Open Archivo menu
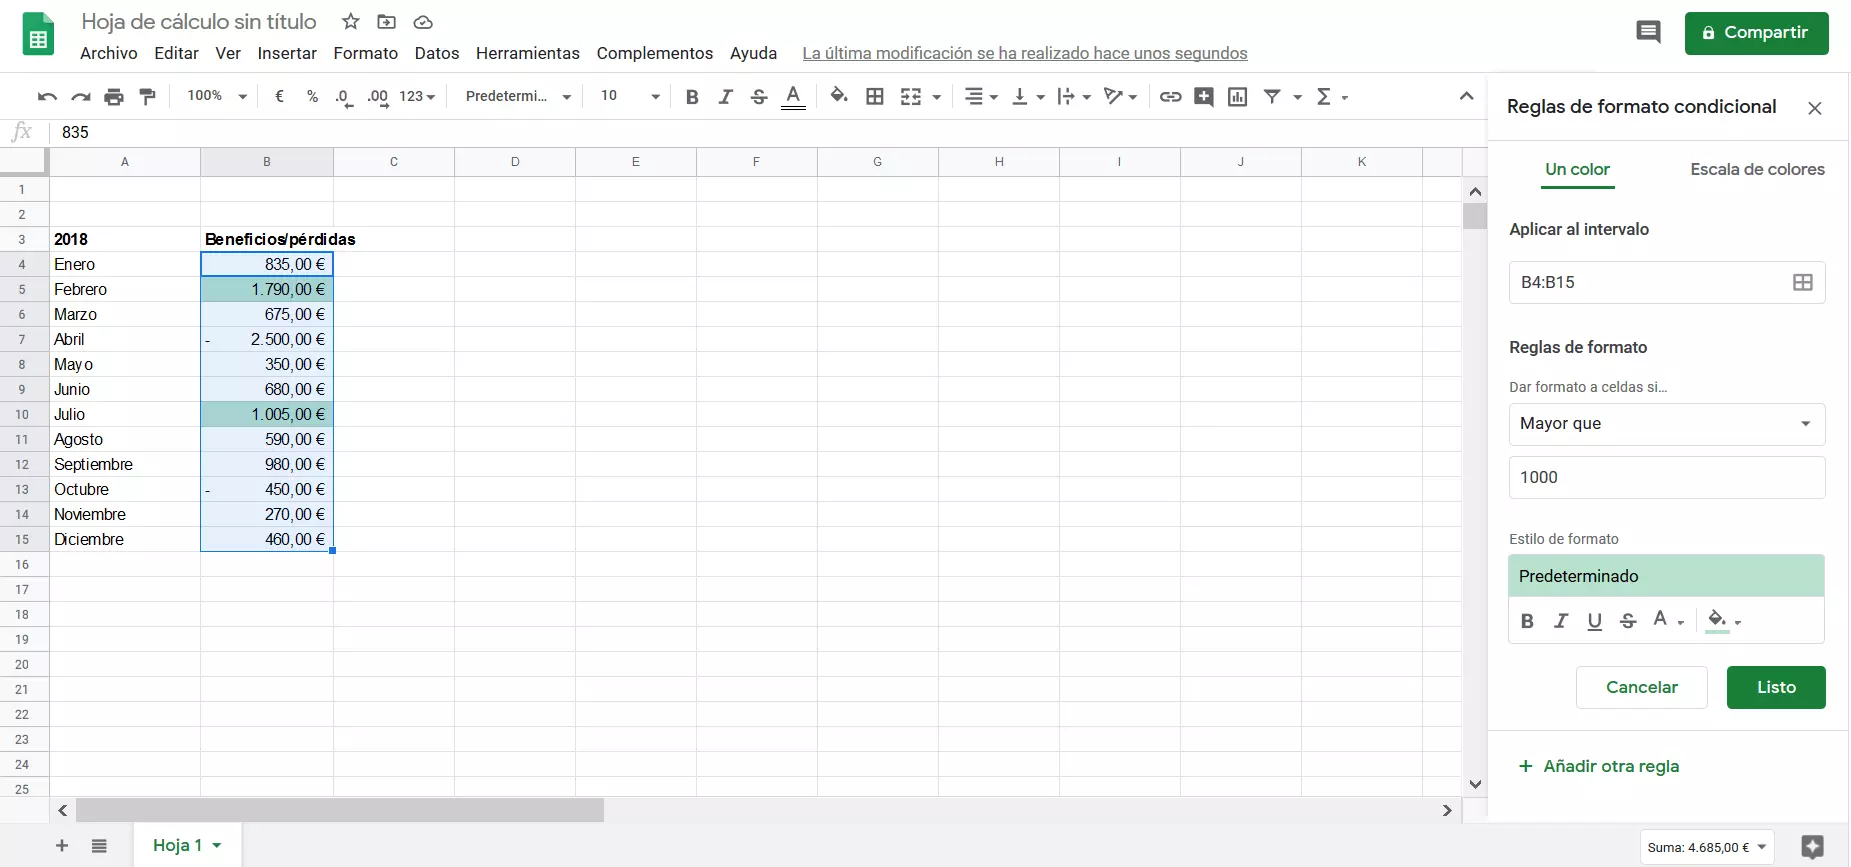1851x867 pixels. point(109,53)
